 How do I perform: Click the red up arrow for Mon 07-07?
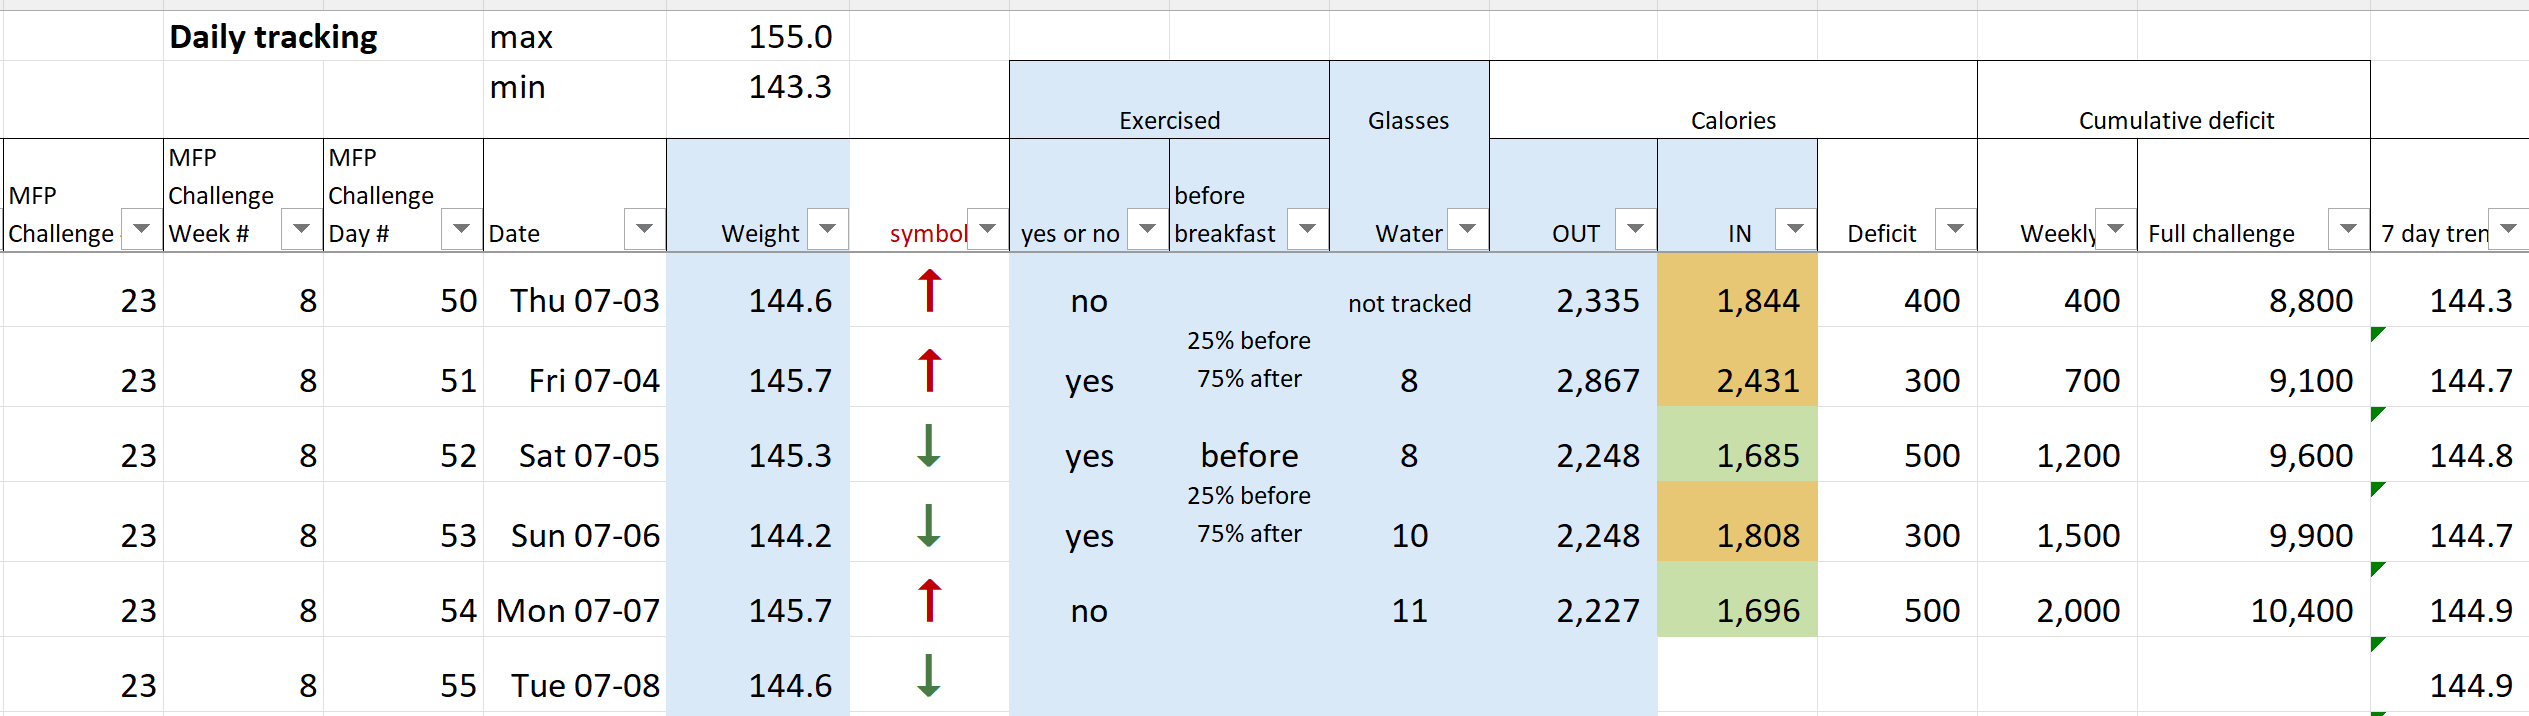[x=930, y=601]
